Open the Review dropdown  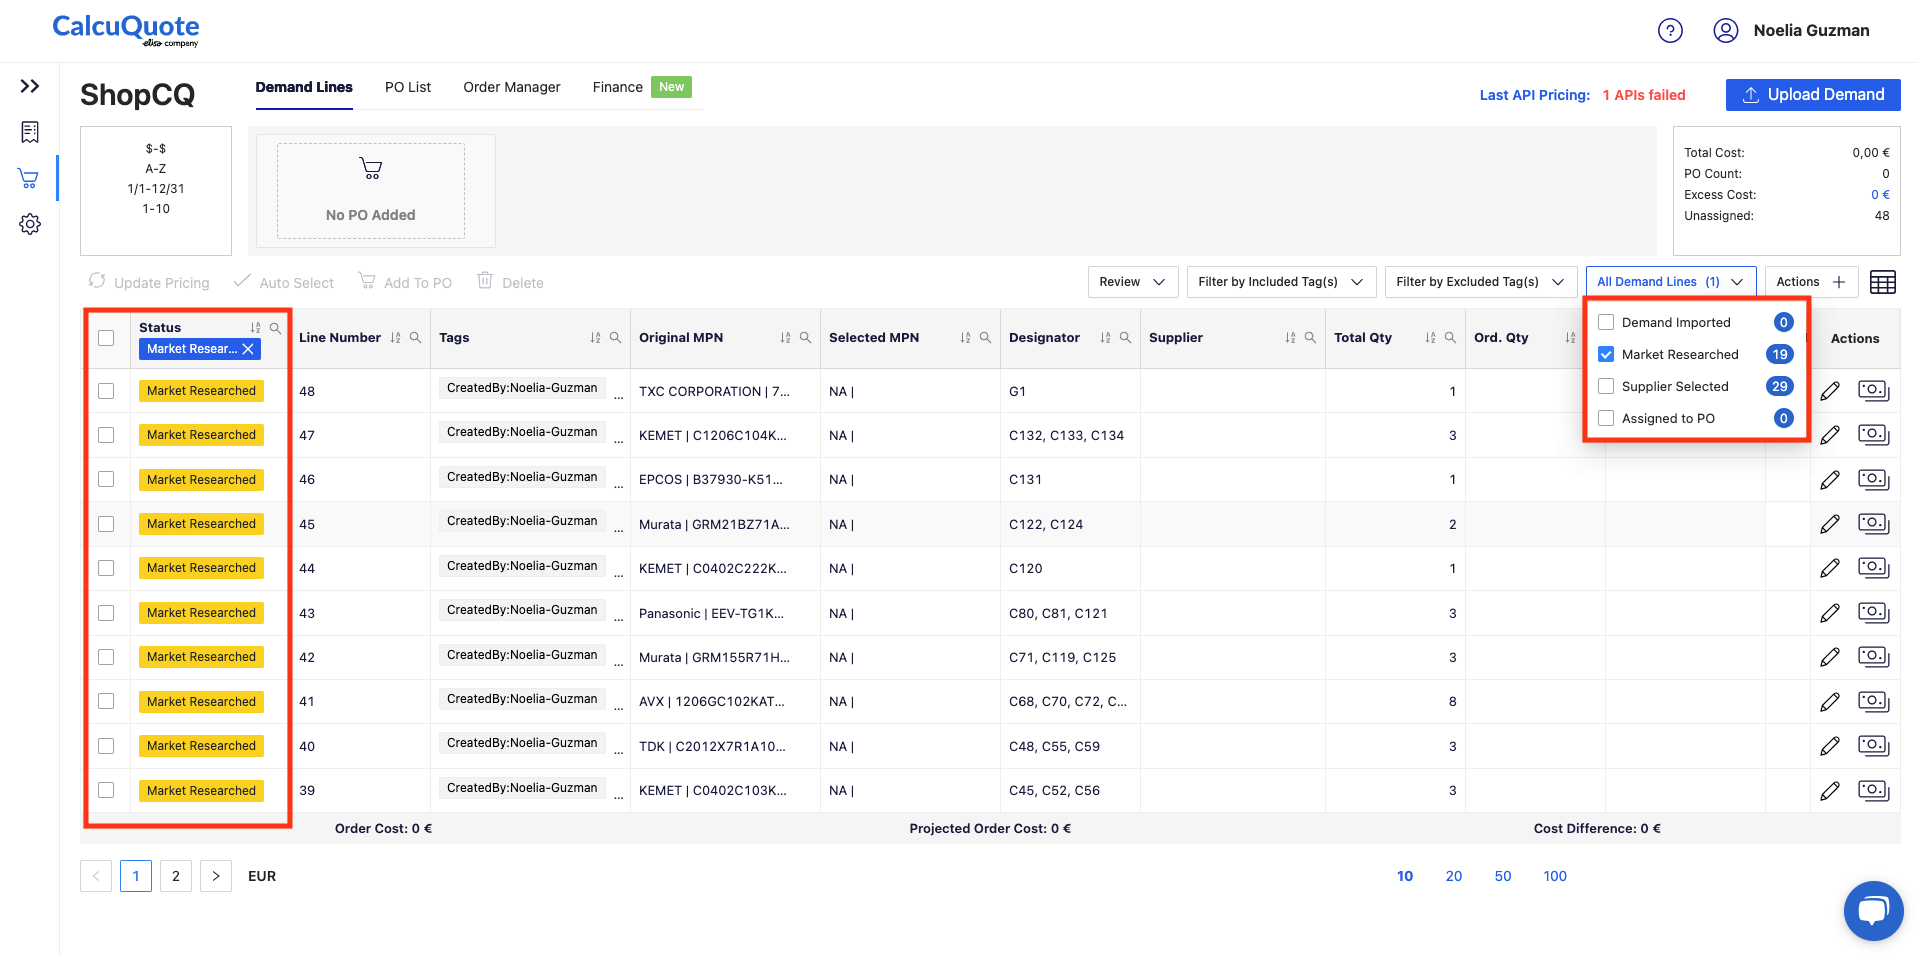tap(1133, 282)
